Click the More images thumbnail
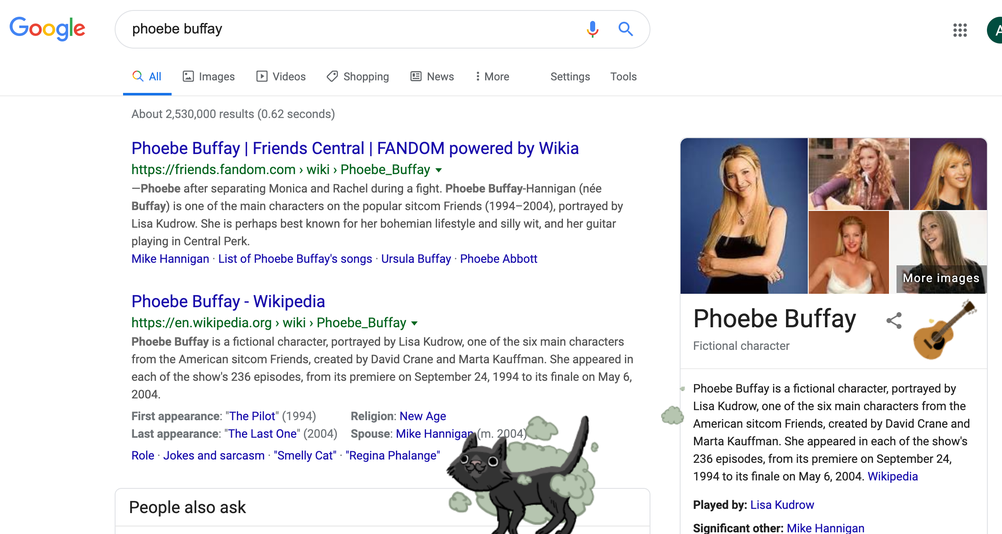Image resolution: width=1002 pixels, height=534 pixels. pyautogui.click(x=940, y=252)
